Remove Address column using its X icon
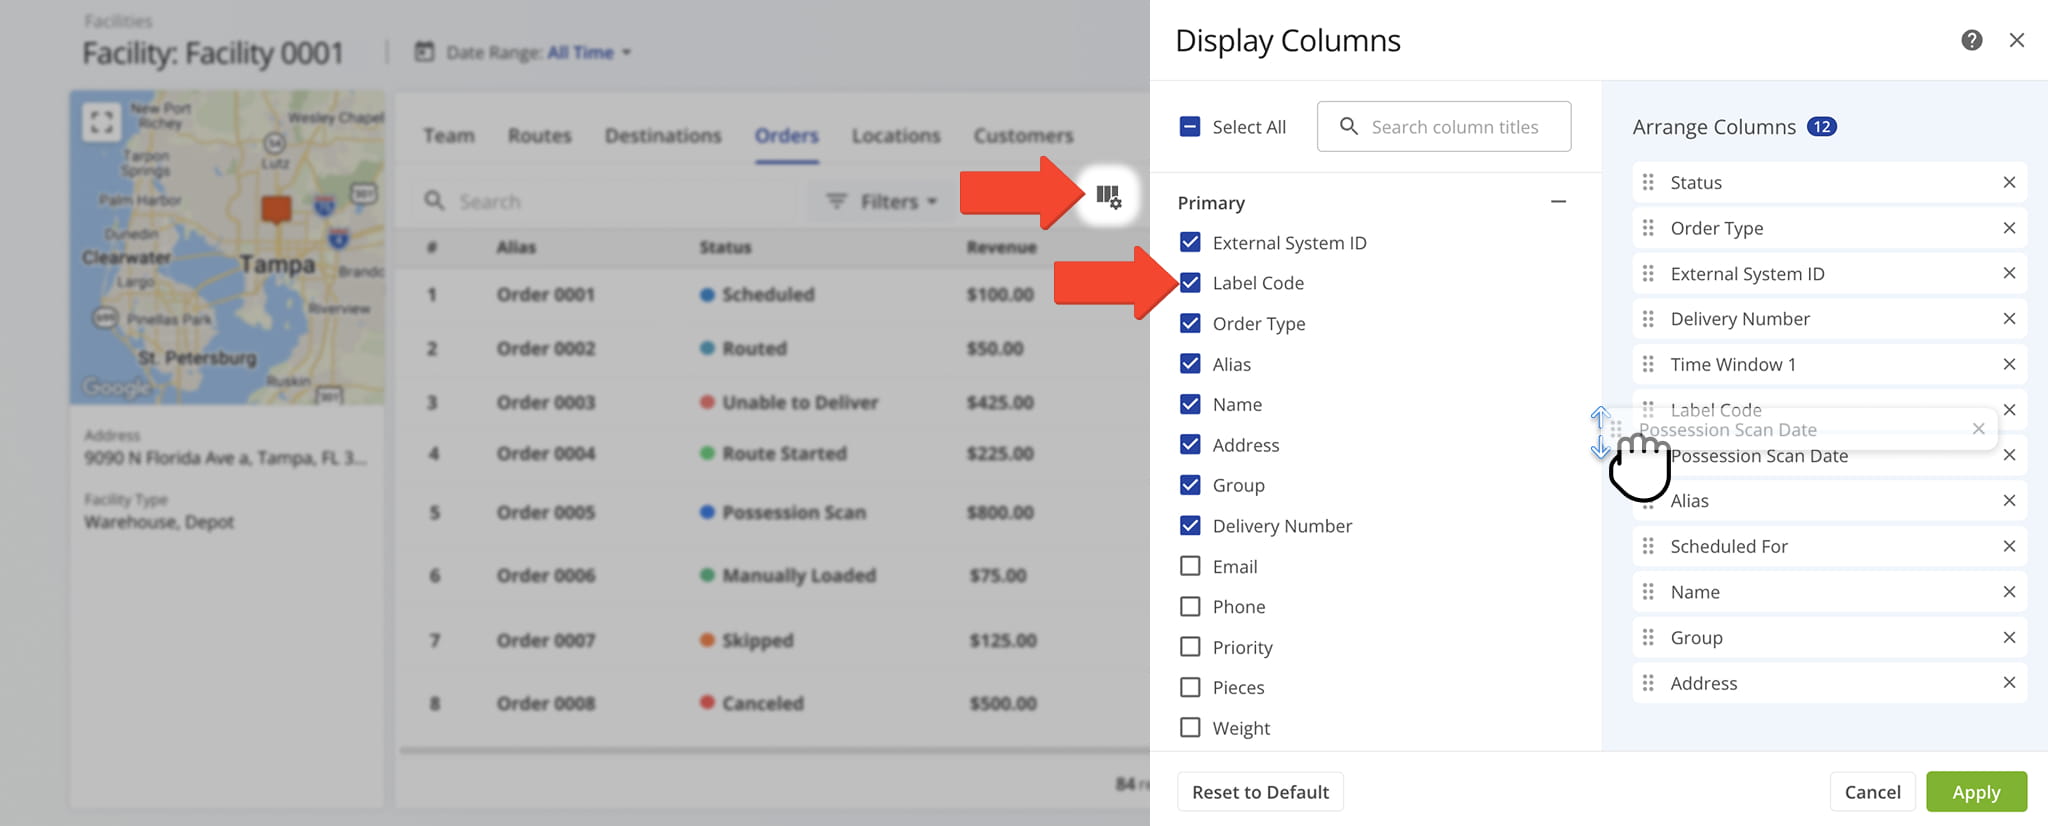 click(2008, 683)
